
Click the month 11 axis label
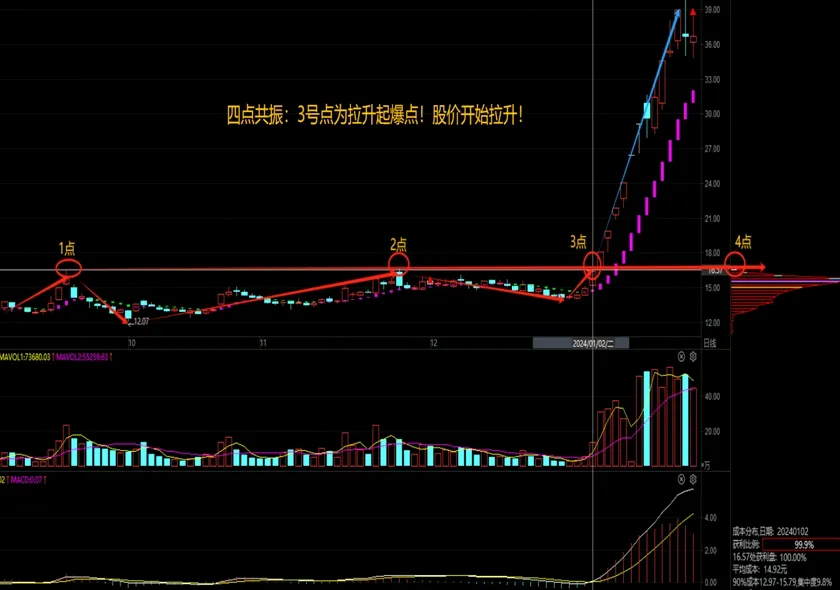pos(263,343)
